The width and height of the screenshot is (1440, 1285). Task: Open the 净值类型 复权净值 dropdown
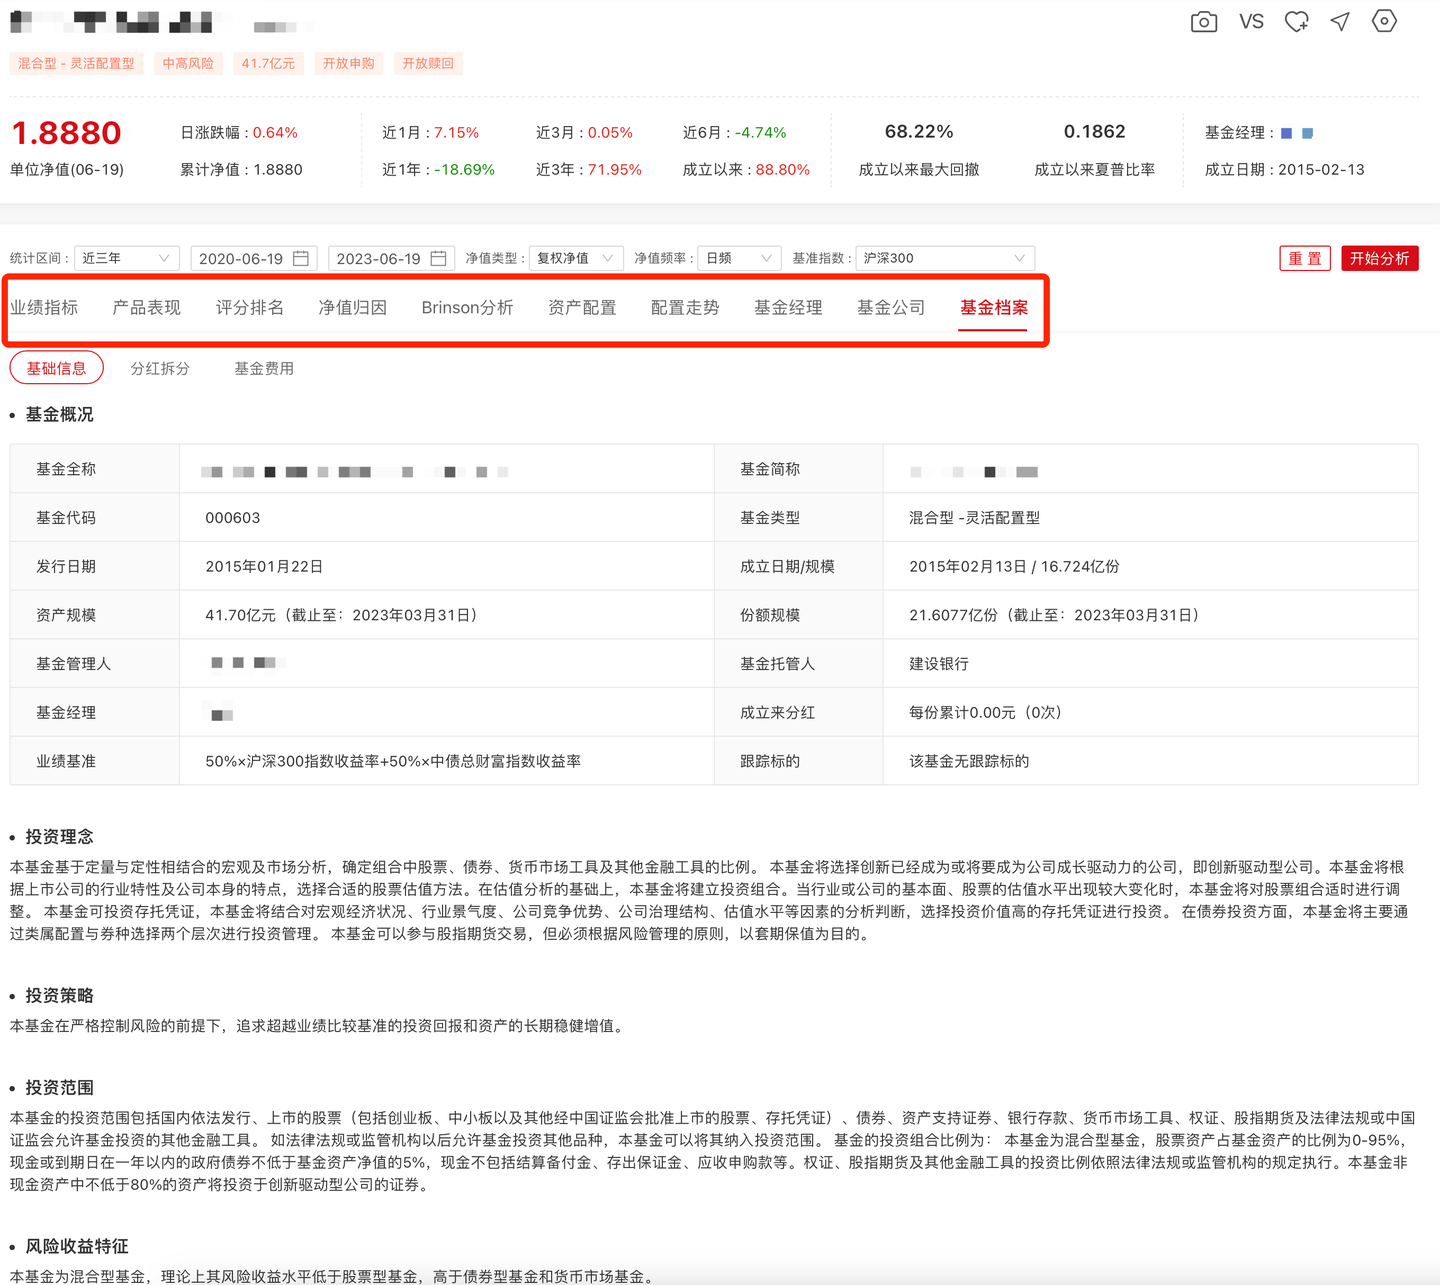pyautogui.click(x=576, y=257)
